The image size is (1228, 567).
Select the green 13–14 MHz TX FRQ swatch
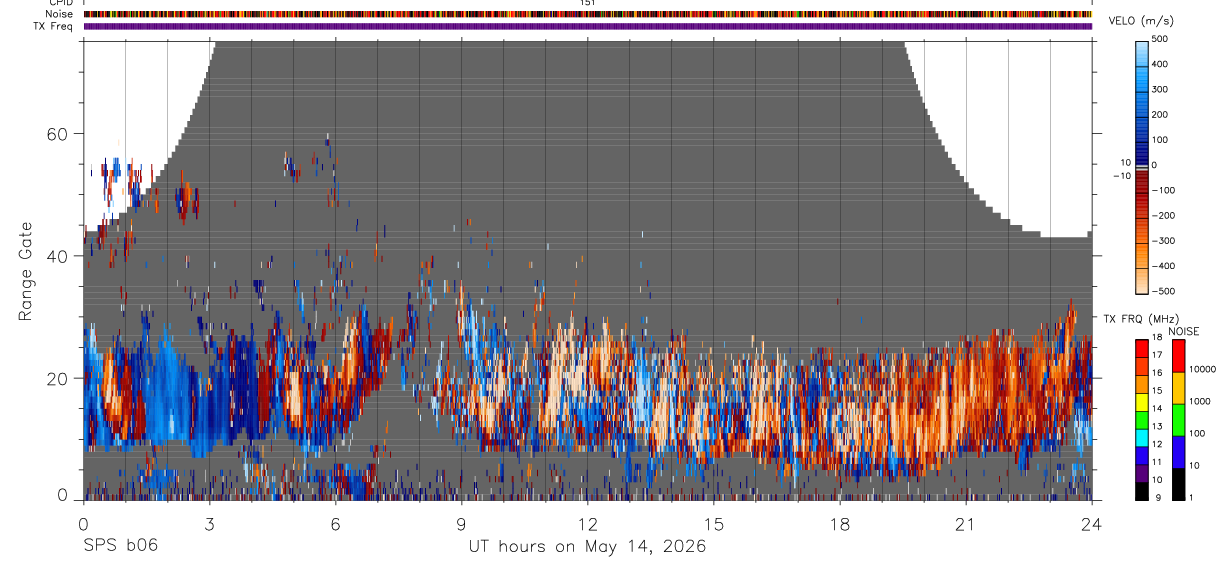point(1142,420)
